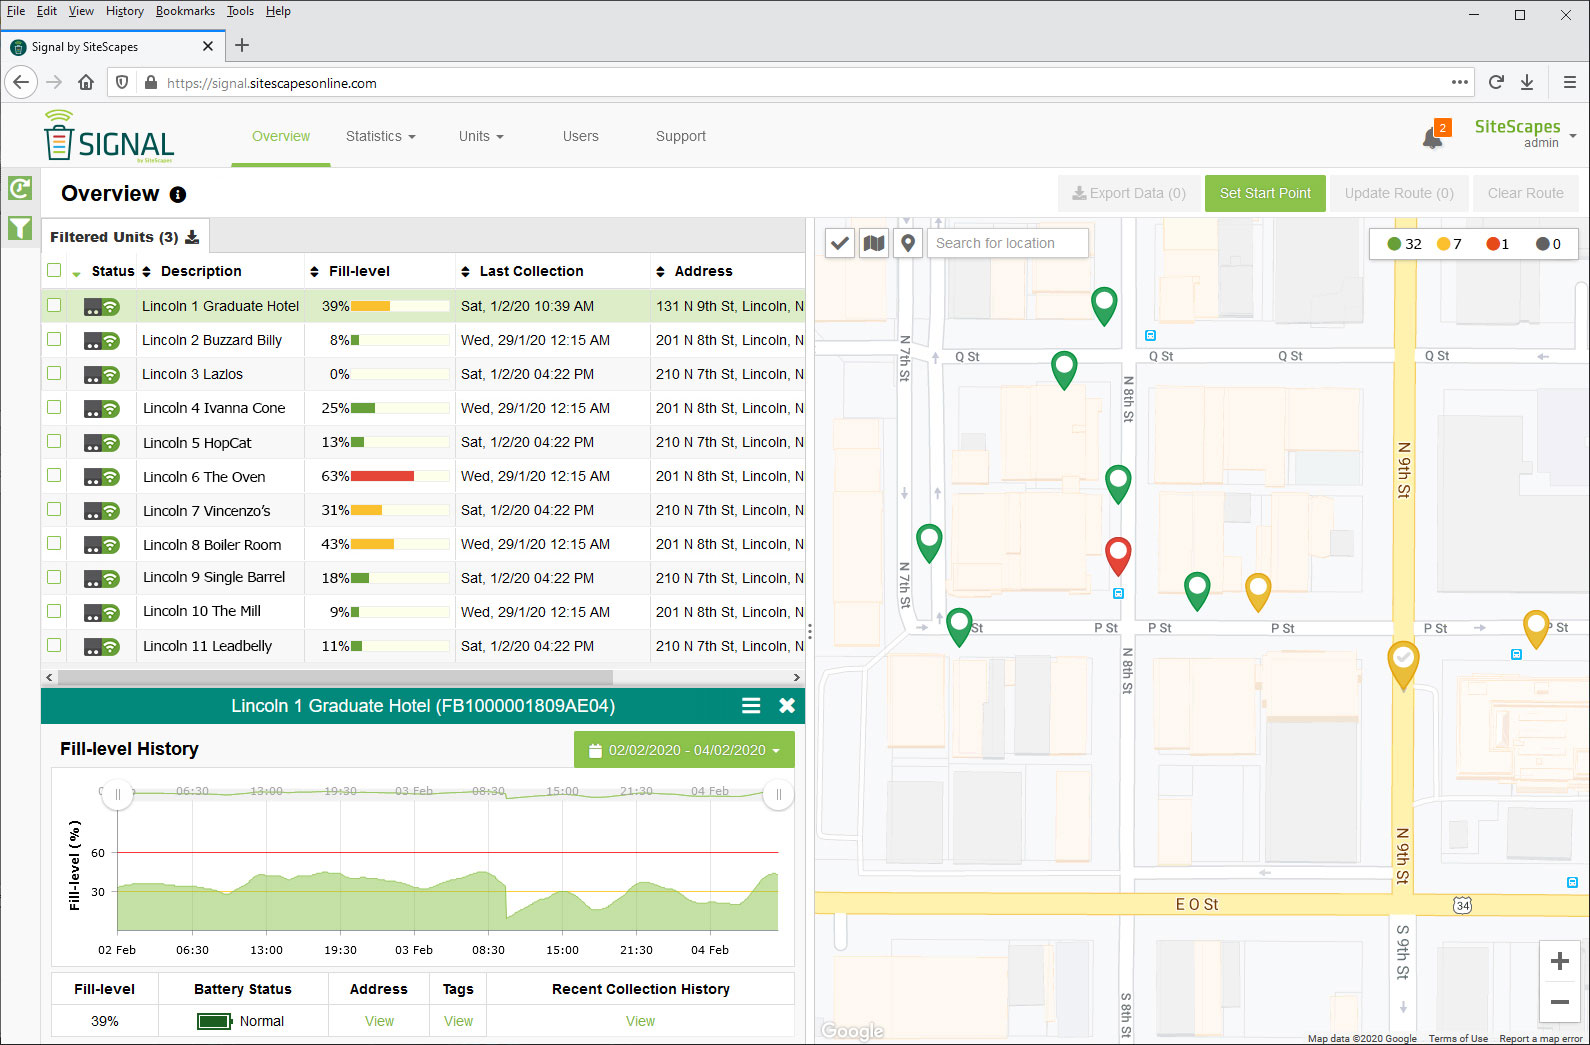Open the Units dropdown menu
Screen dimensions: 1590x1045
pos(480,136)
